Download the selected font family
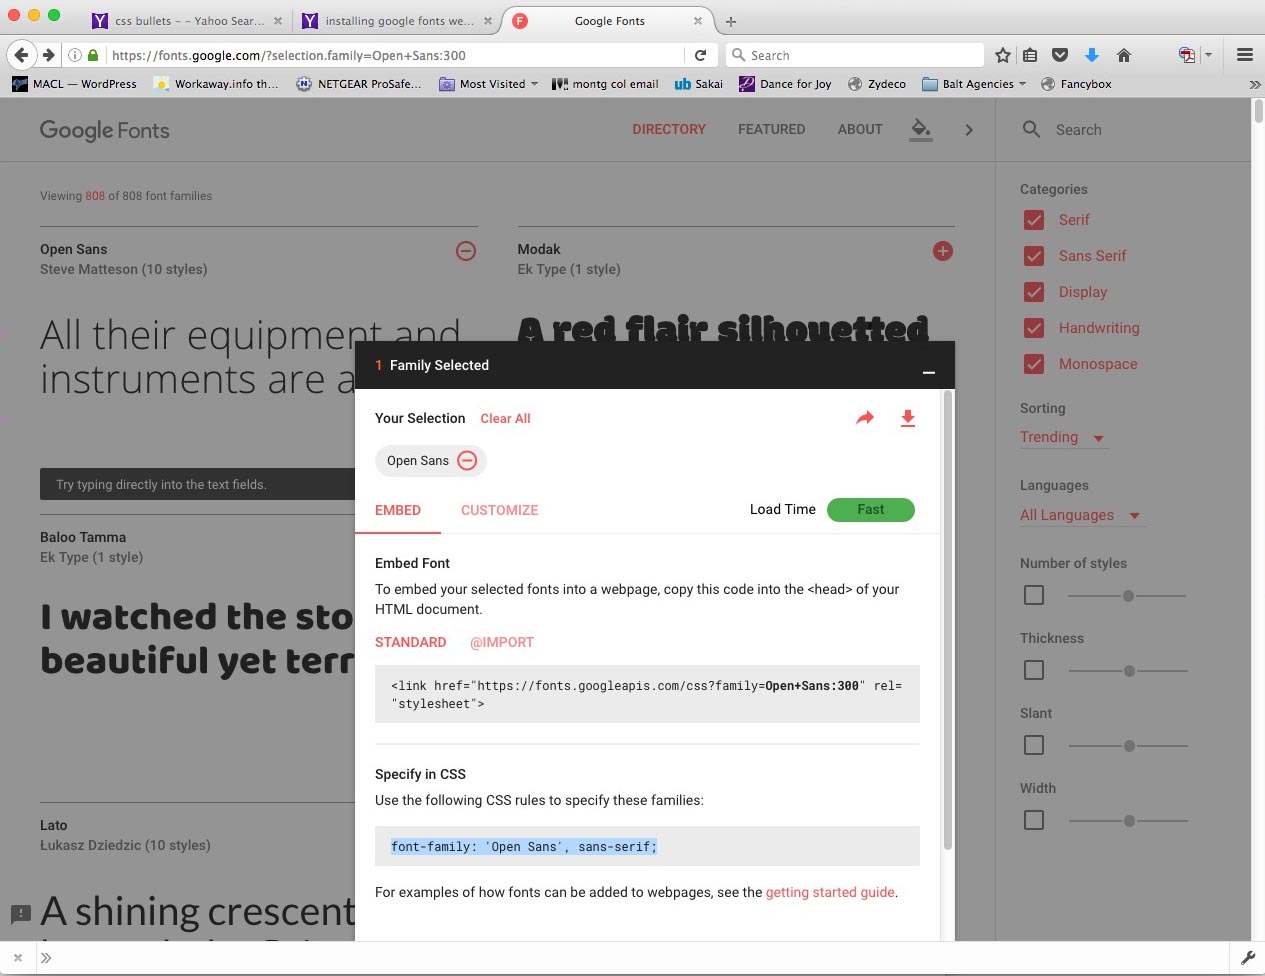Screen dimensions: 1265x976 (x=908, y=418)
